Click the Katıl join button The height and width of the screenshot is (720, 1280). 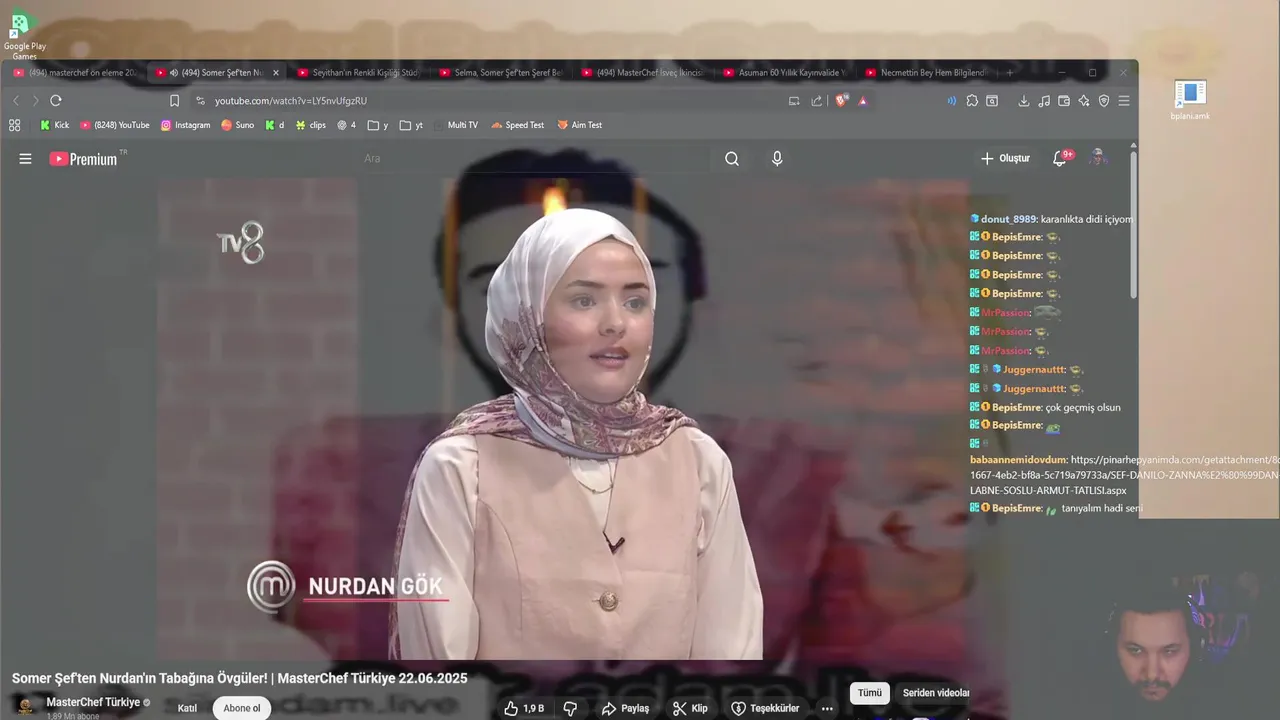pos(187,708)
